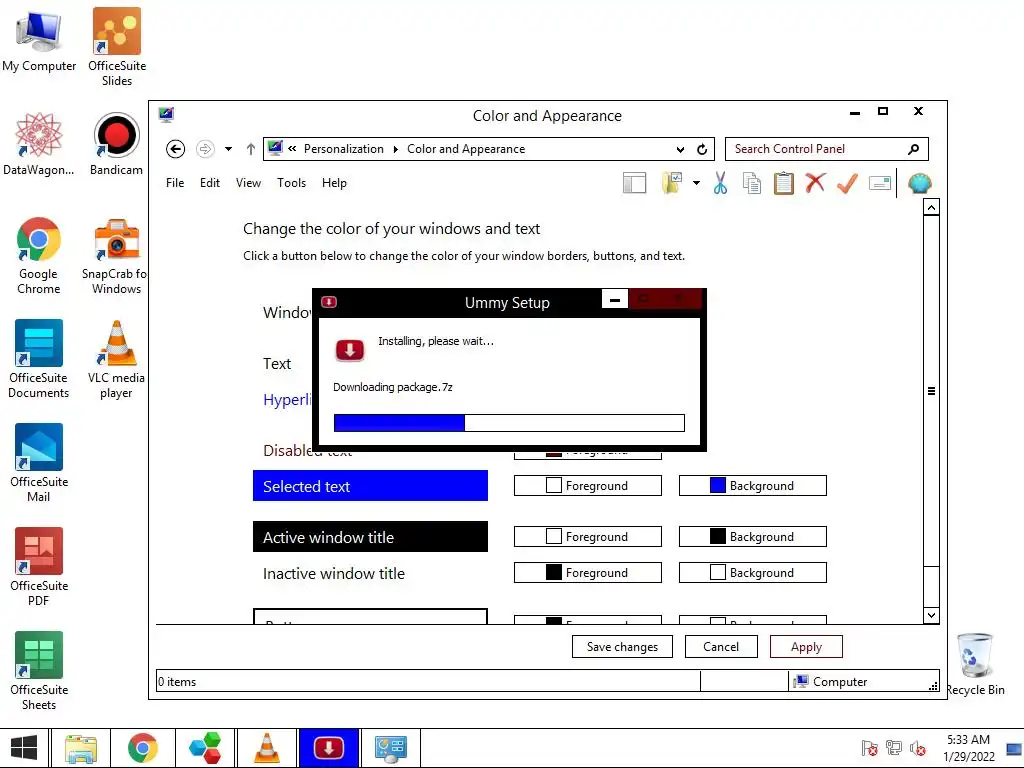Click the Save changes button
This screenshot has width=1024, height=768.
(622, 647)
